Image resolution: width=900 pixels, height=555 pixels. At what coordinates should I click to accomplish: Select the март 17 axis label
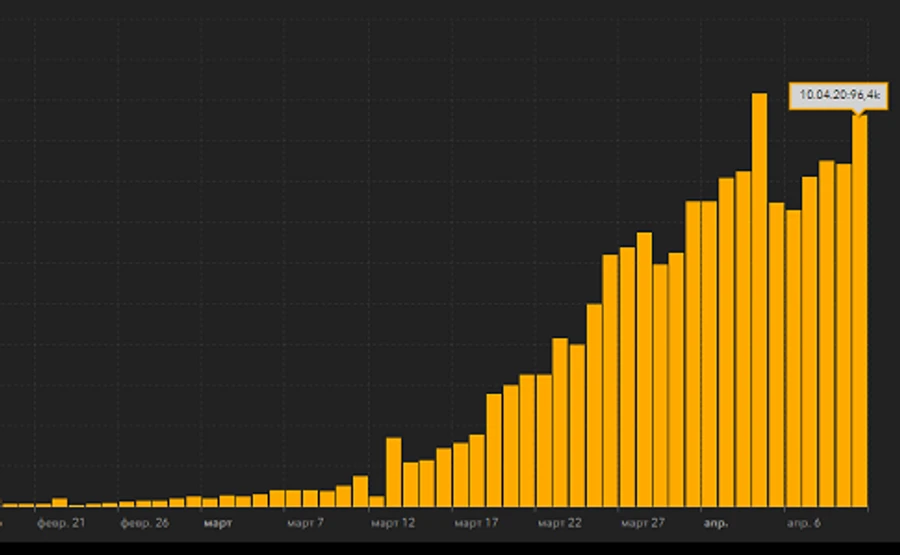(x=476, y=523)
